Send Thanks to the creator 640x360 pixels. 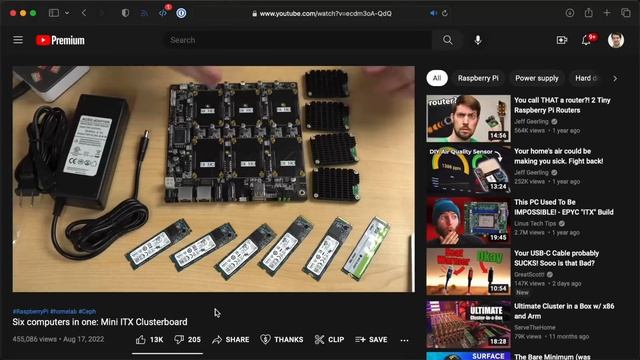coord(282,340)
